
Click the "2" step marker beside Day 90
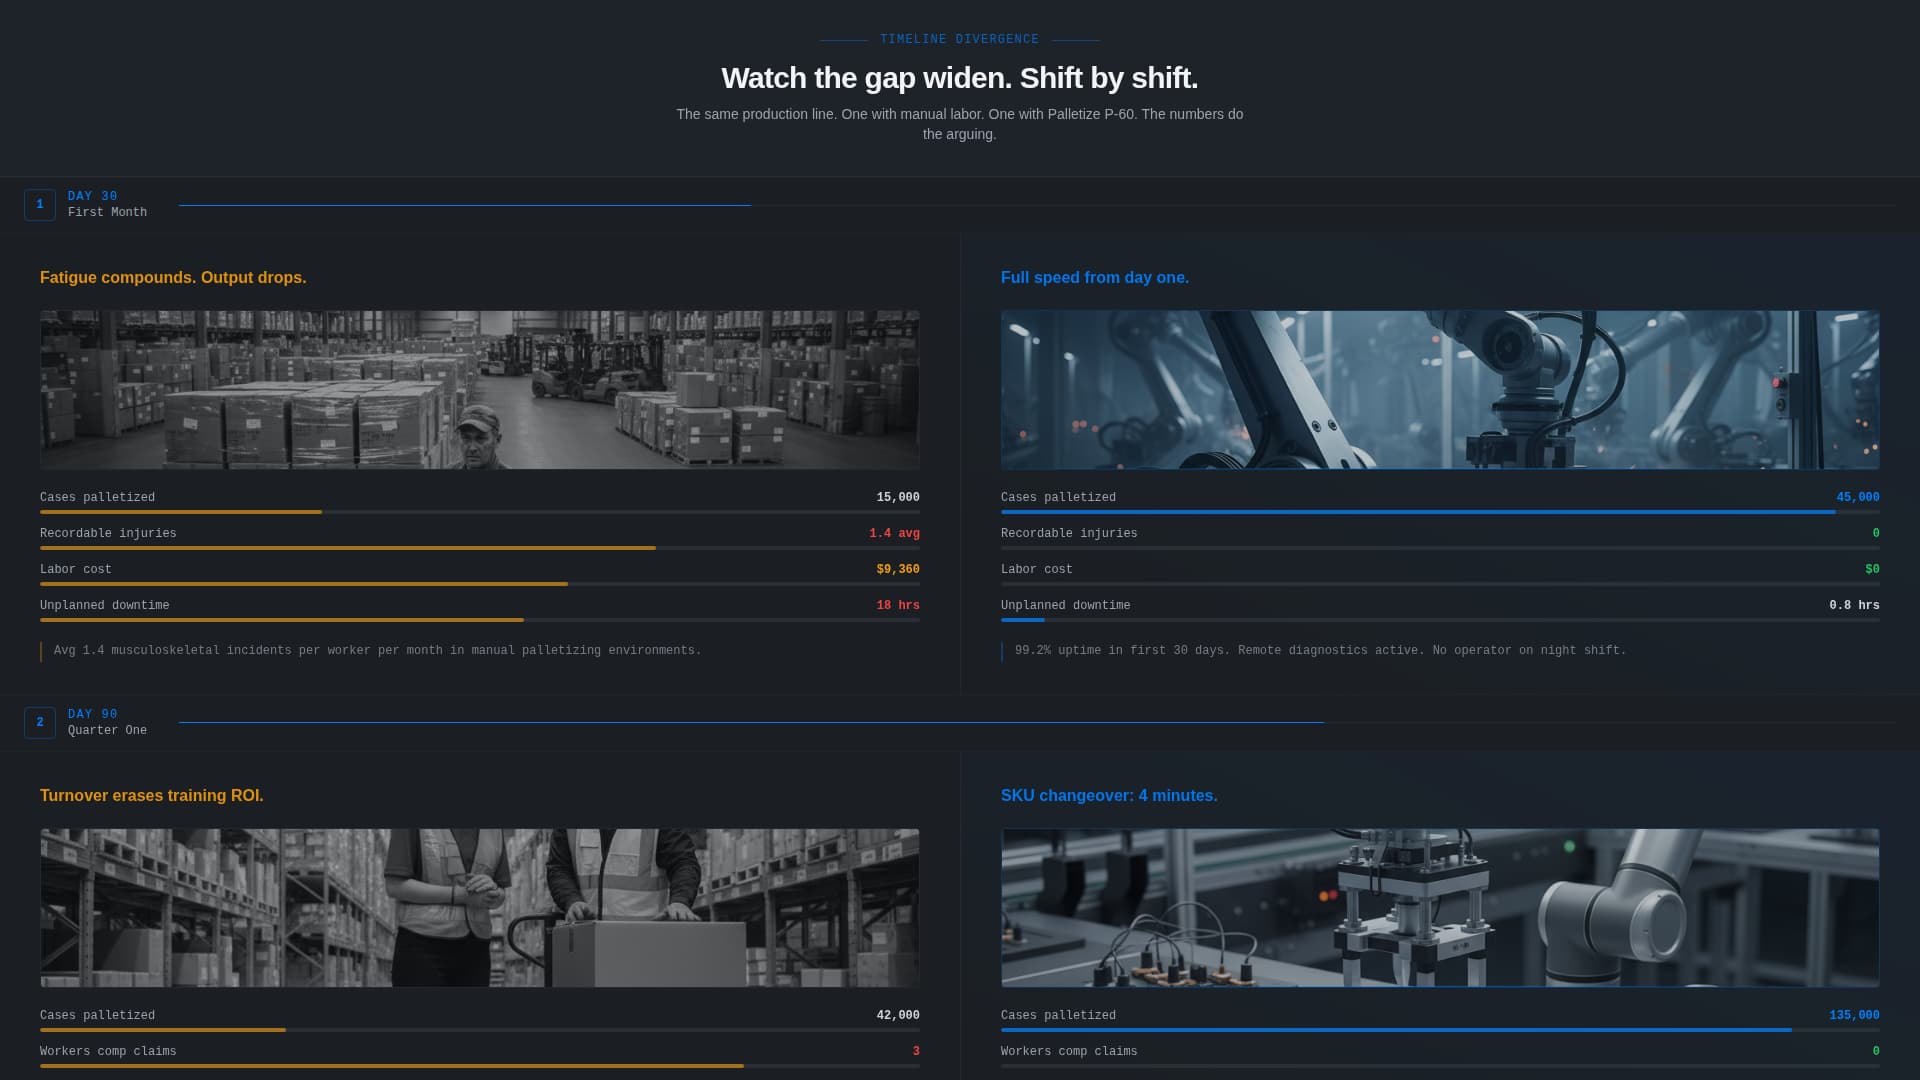click(x=40, y=722)
